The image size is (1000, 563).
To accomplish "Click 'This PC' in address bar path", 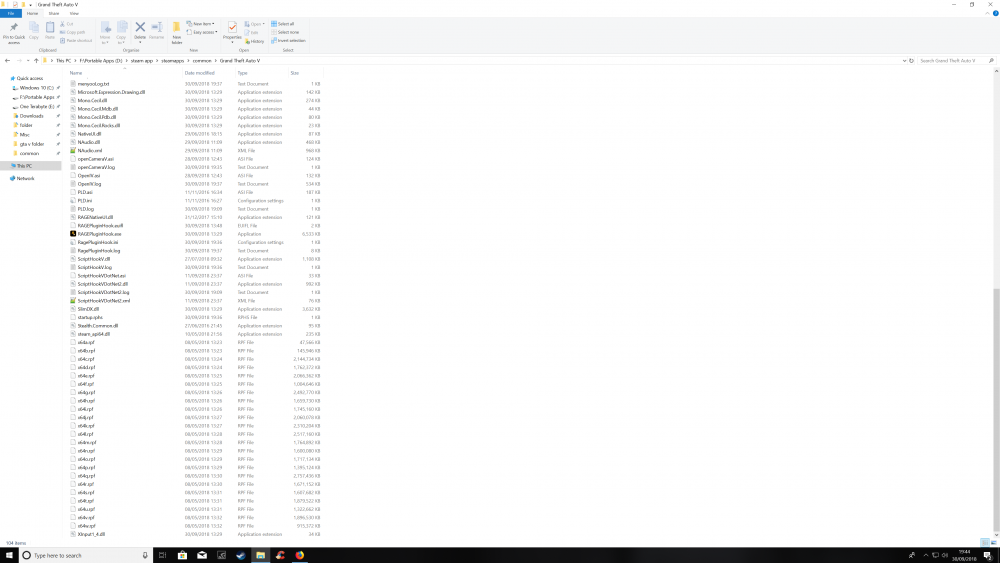I will (63, 61).
